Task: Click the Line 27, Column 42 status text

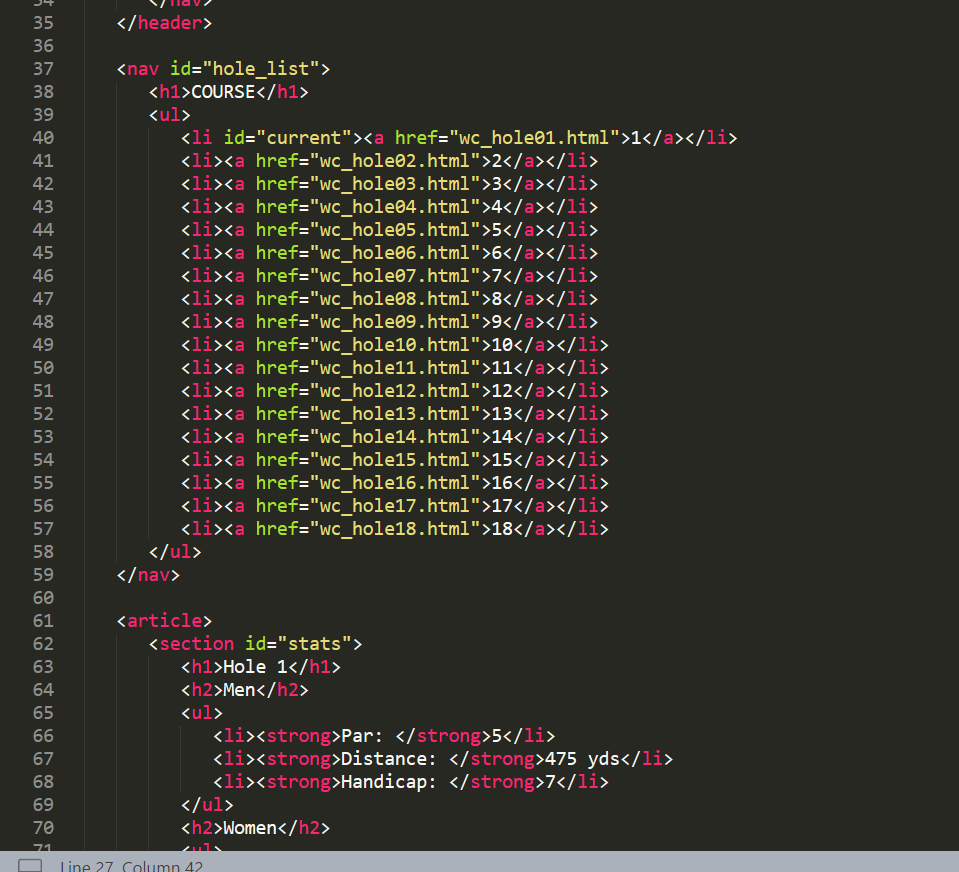Action: pyautogui.click(x=131, y=866)
